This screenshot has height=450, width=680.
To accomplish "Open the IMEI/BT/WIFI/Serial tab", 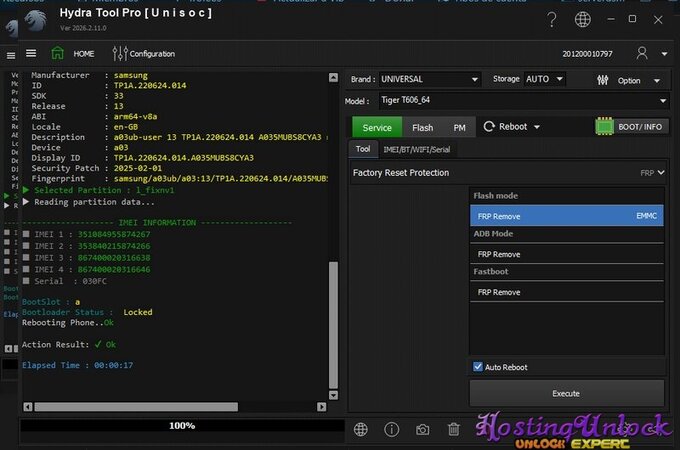I will coord(418,149).
